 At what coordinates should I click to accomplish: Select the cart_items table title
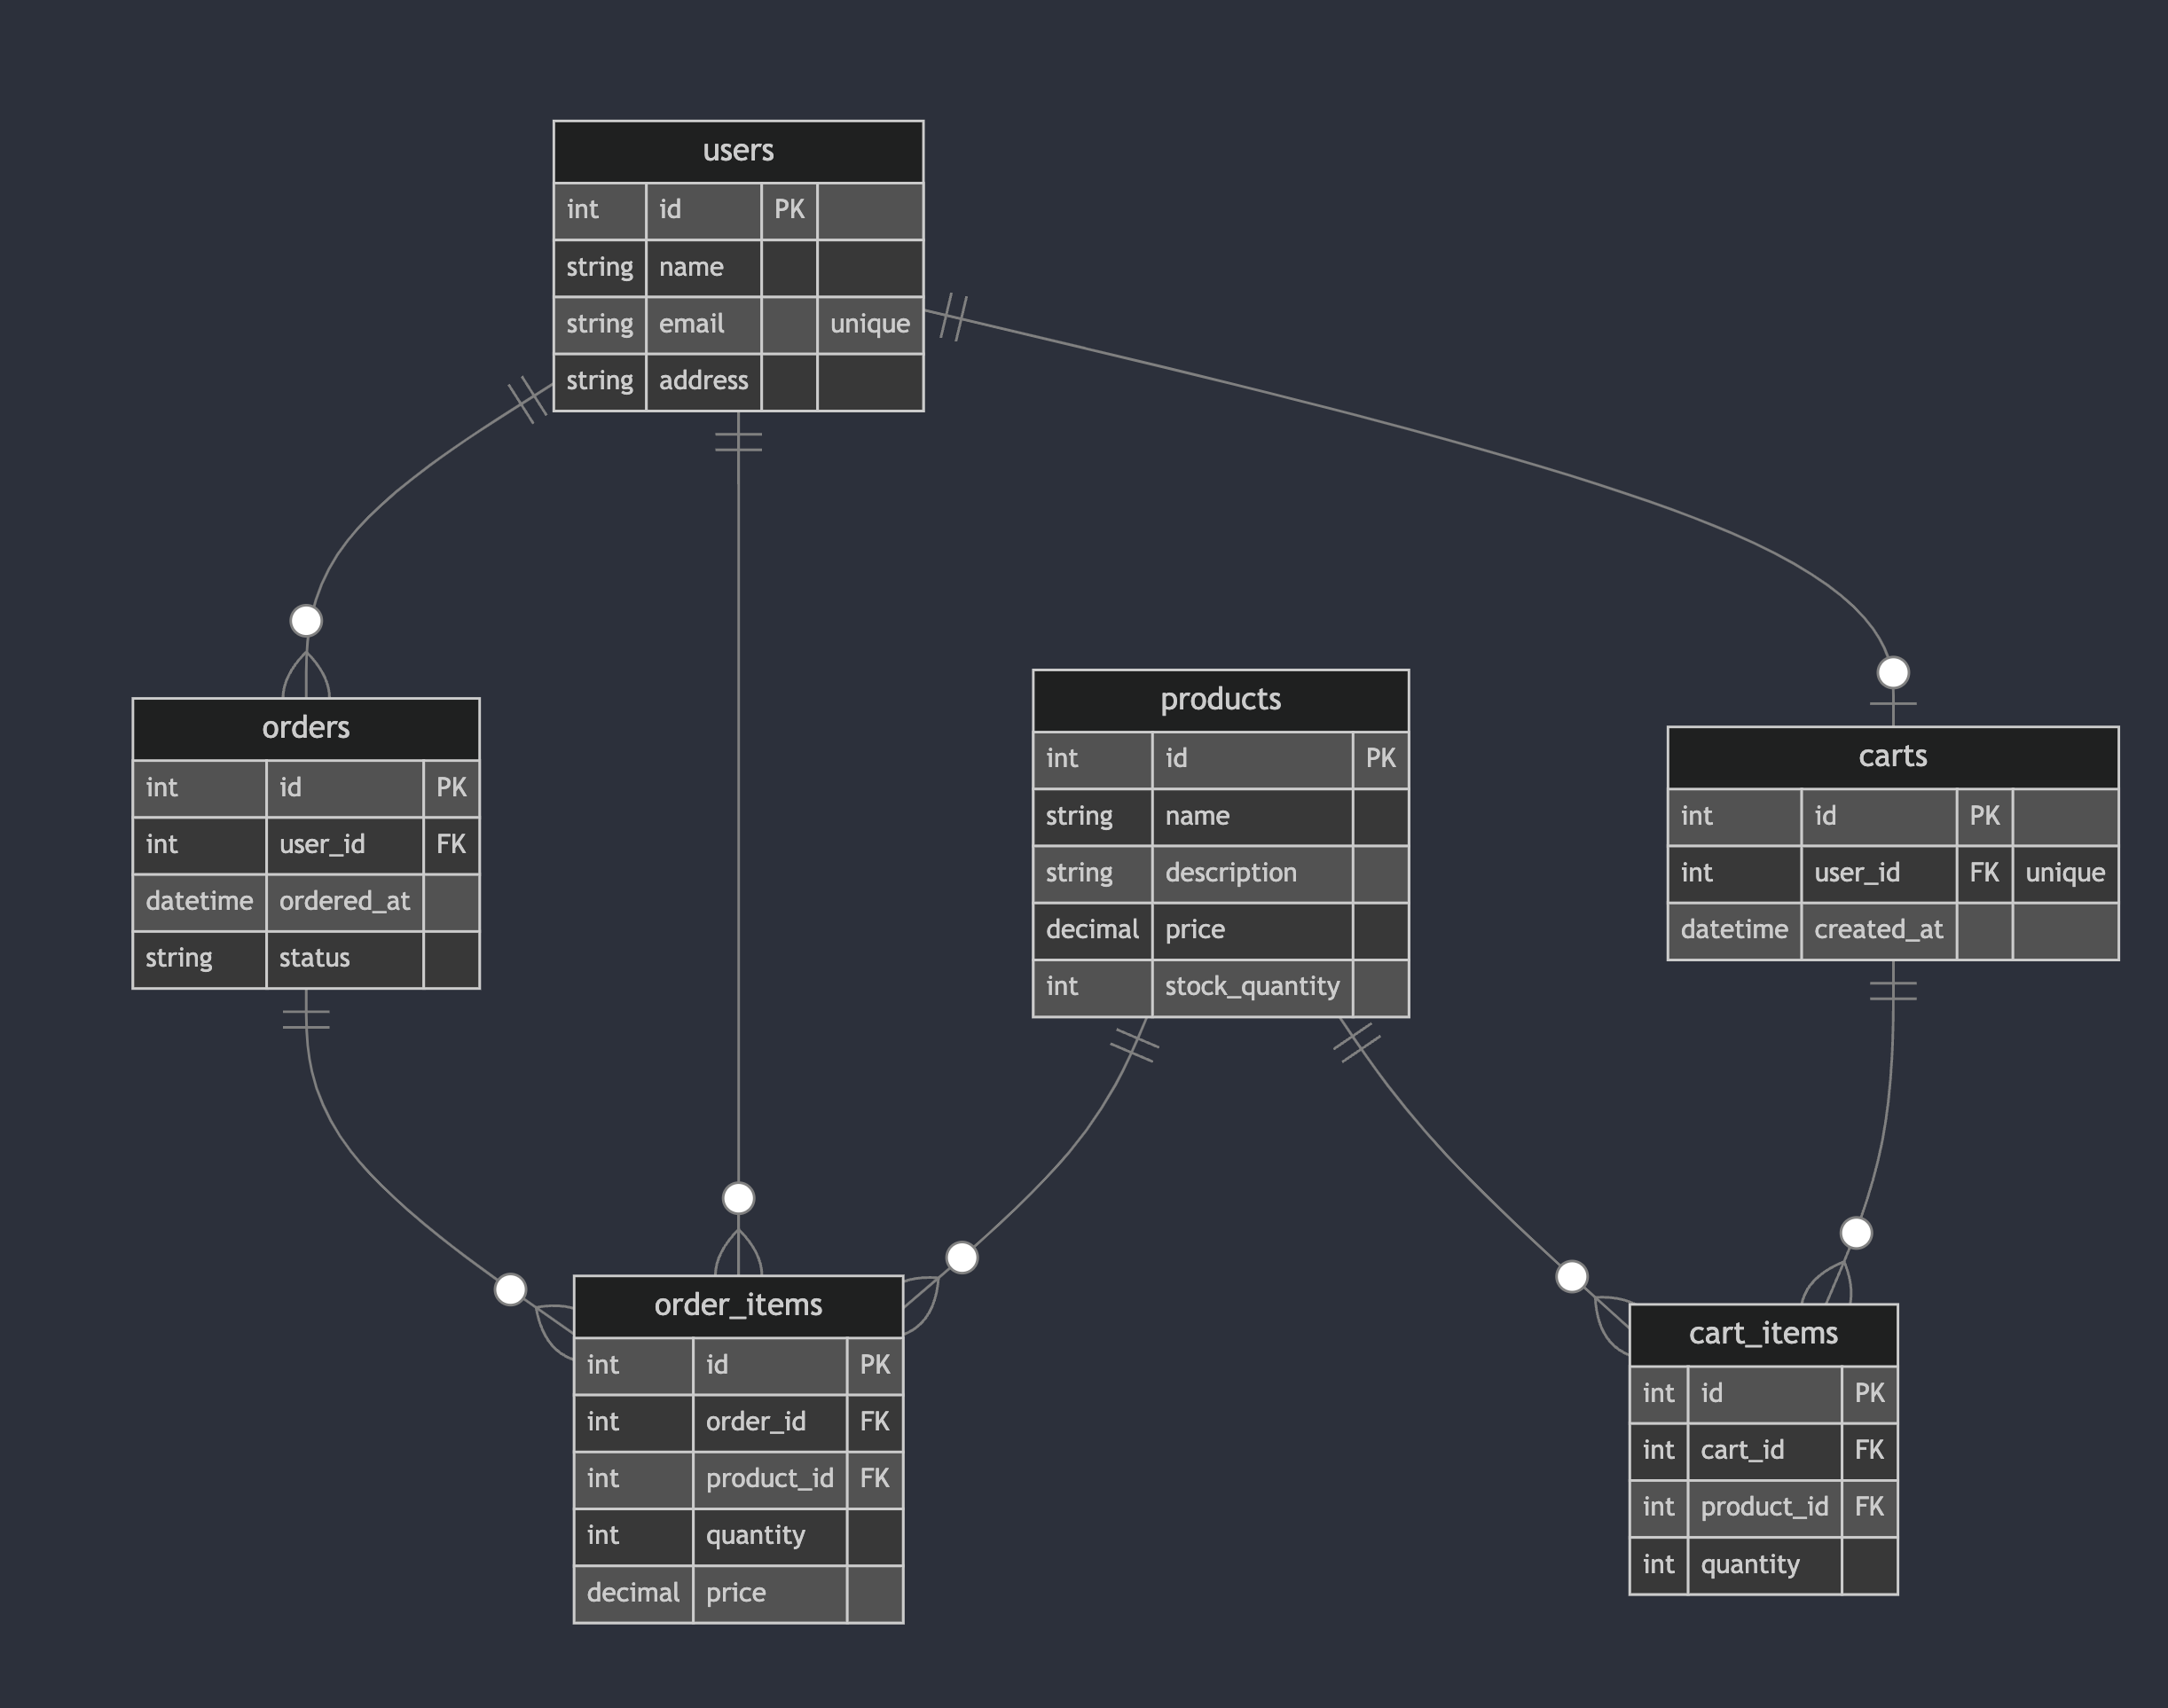[1763, 1333]
